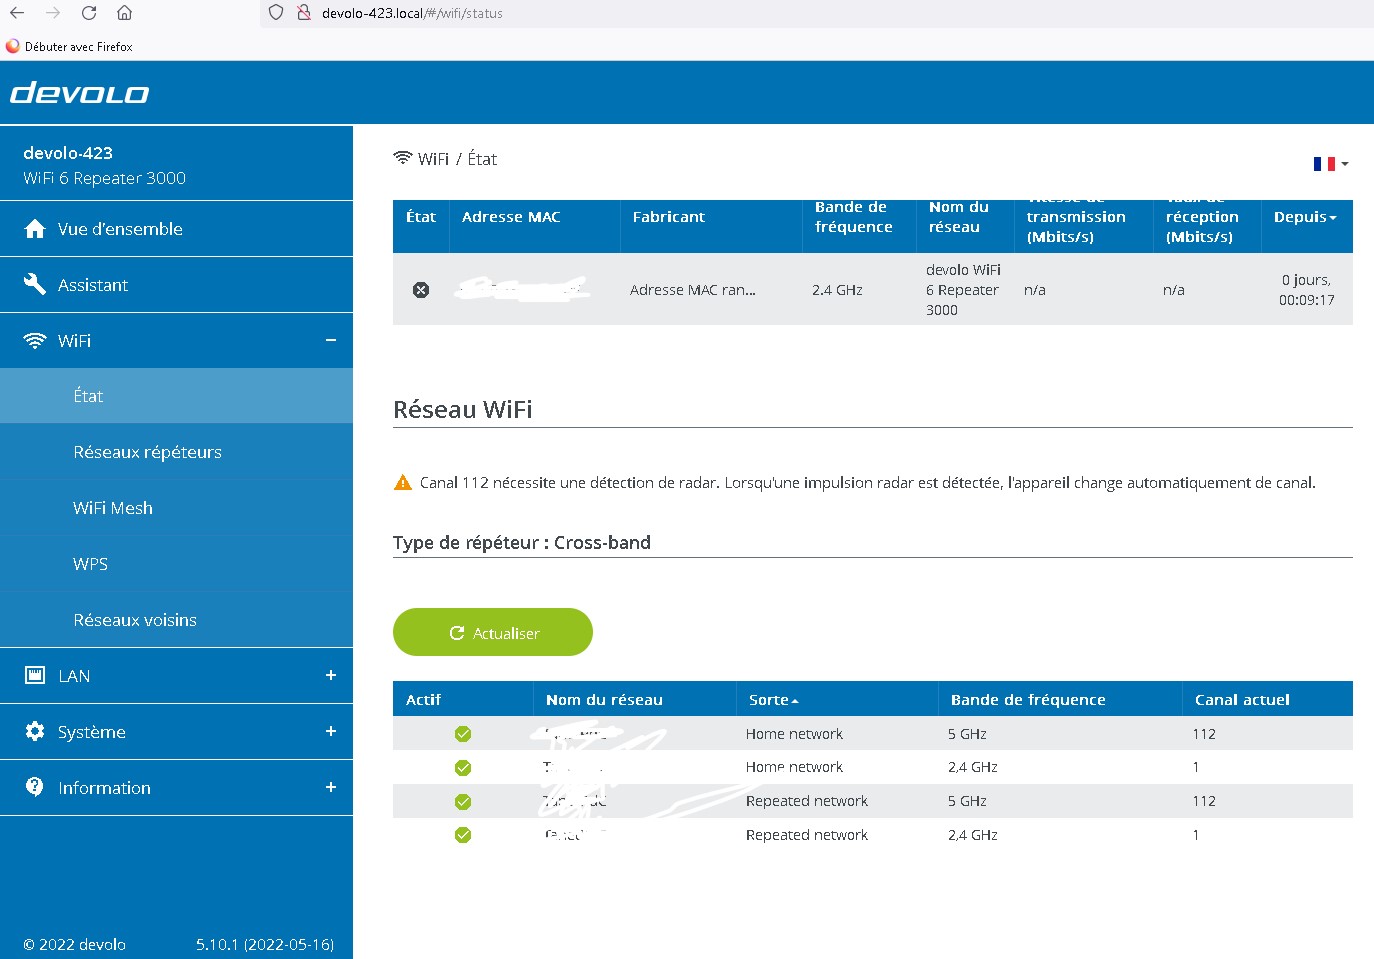Sort the device table by Depuis

1305,217
